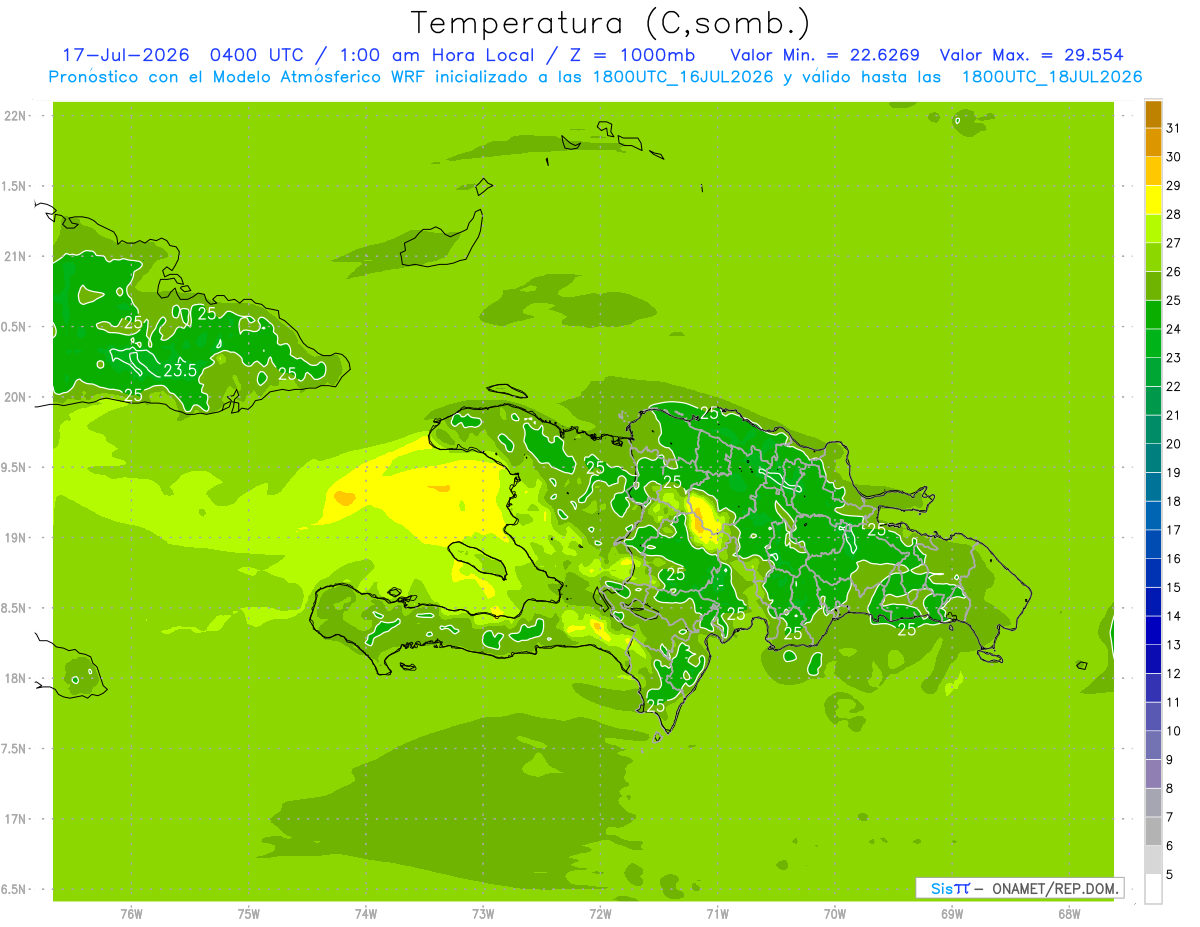Click color scale value "14"
Viewport: 1200px width, 927px height.
coord(1173,616)
